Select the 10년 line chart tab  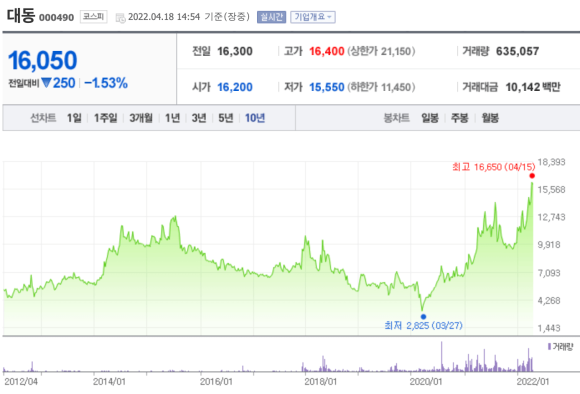click(255, 118)
